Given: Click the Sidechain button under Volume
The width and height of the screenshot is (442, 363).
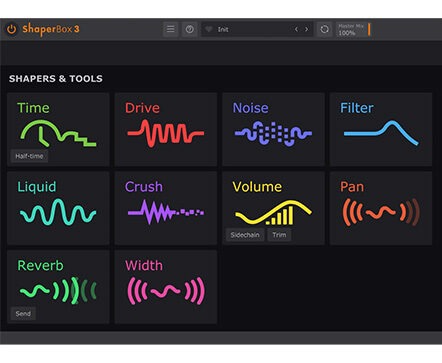Looking at the screenshot, I should [x=245, y=235].
